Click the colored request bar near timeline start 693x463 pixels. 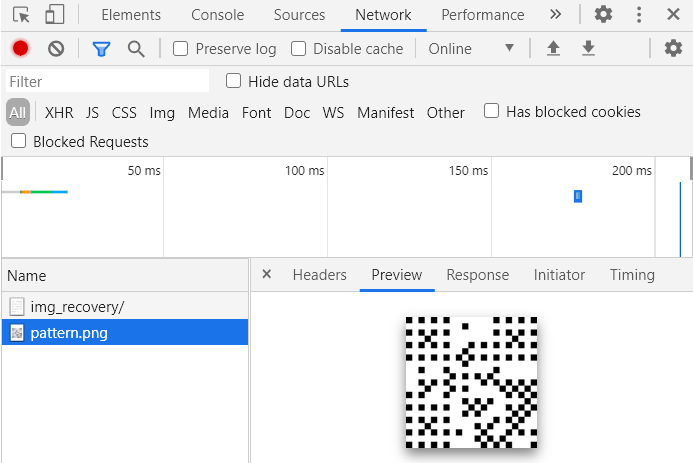(35, 192)
